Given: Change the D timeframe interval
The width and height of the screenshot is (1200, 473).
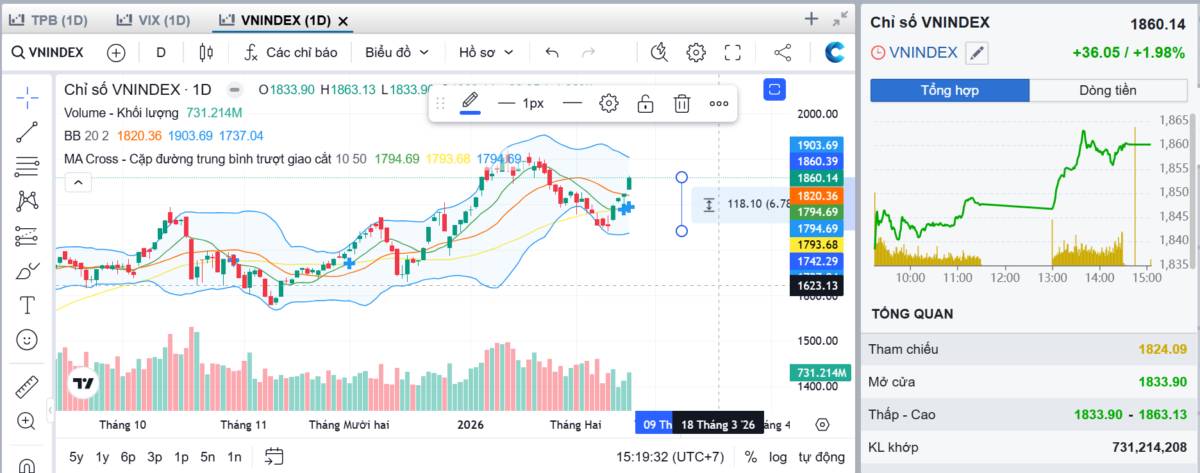Looking at the screenshot, I should pyautogui.click(x=161, y=52).
